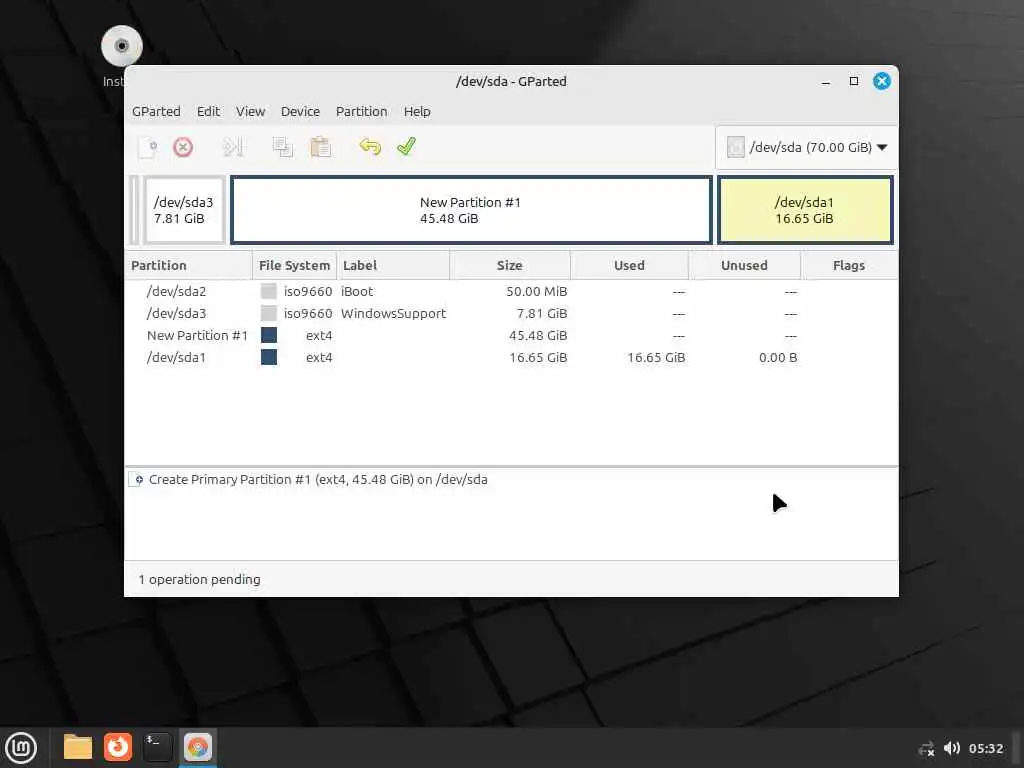
Task: Open the Edit menu
Action: pos(208,112)
